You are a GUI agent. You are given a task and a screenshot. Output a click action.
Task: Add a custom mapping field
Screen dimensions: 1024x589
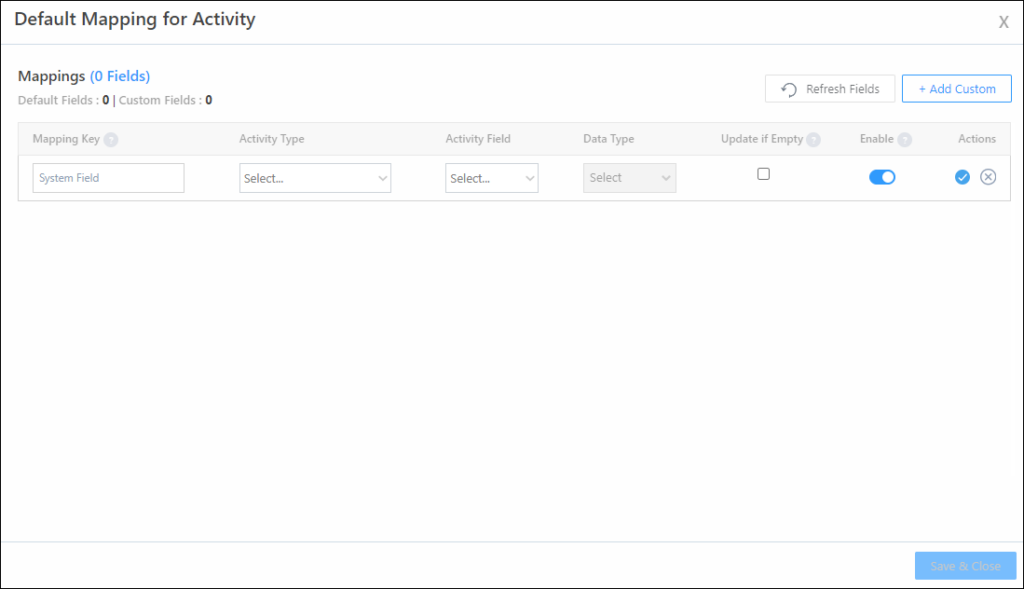tap(956, 88)
